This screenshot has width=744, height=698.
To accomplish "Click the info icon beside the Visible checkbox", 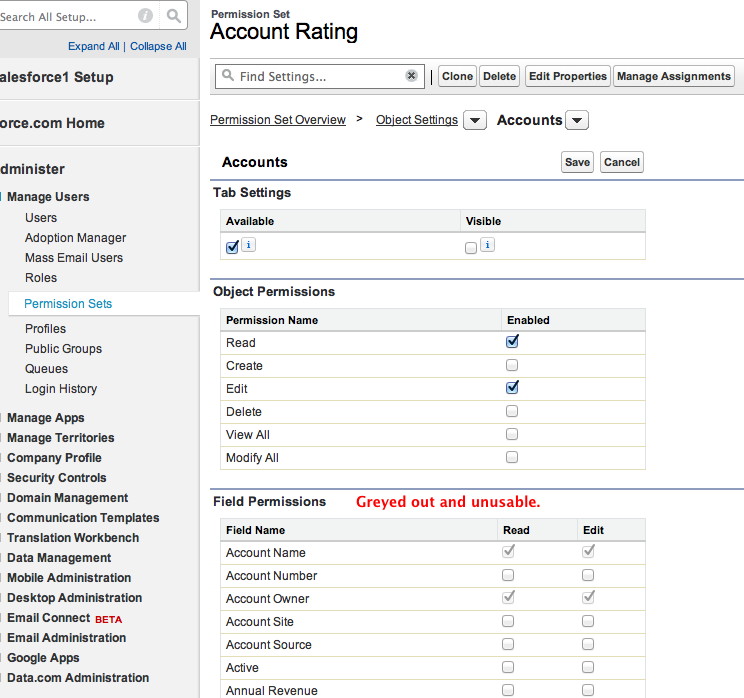I will (x=487, y=245).
